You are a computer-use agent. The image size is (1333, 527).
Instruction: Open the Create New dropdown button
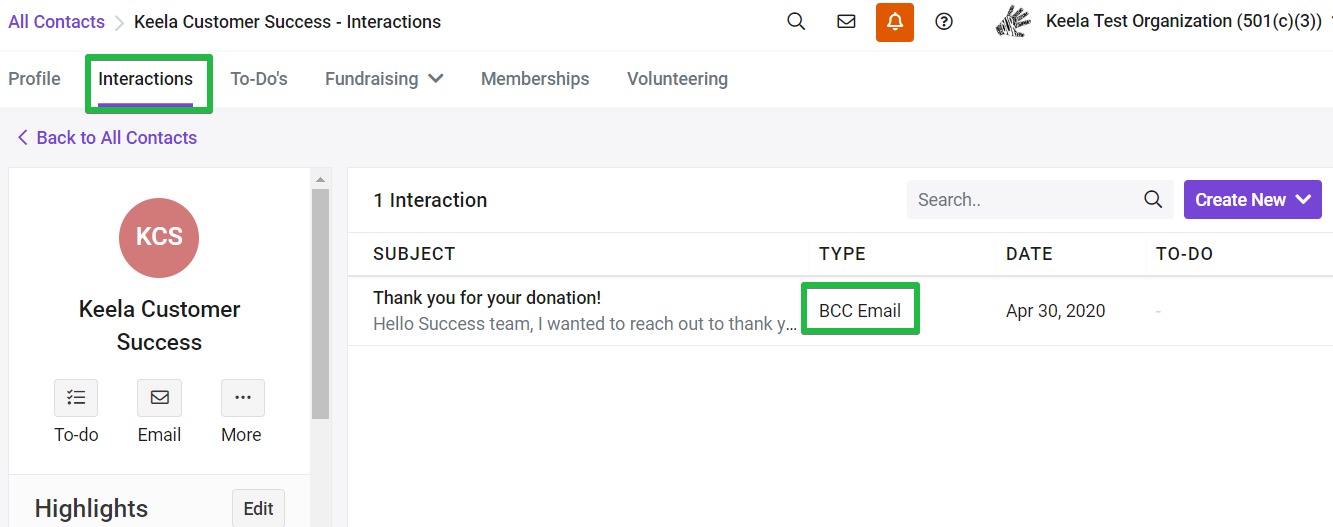tap(1253, 199)
